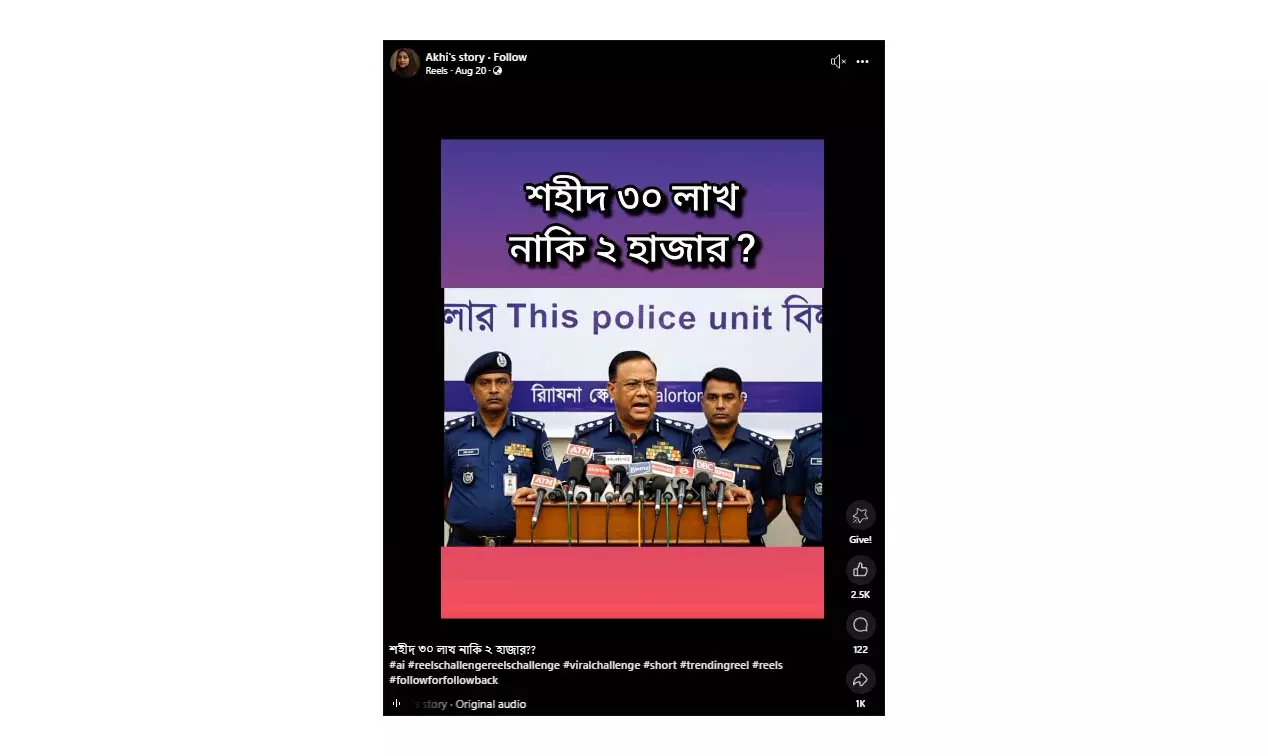Open the #short hashtag

point(660,665)
